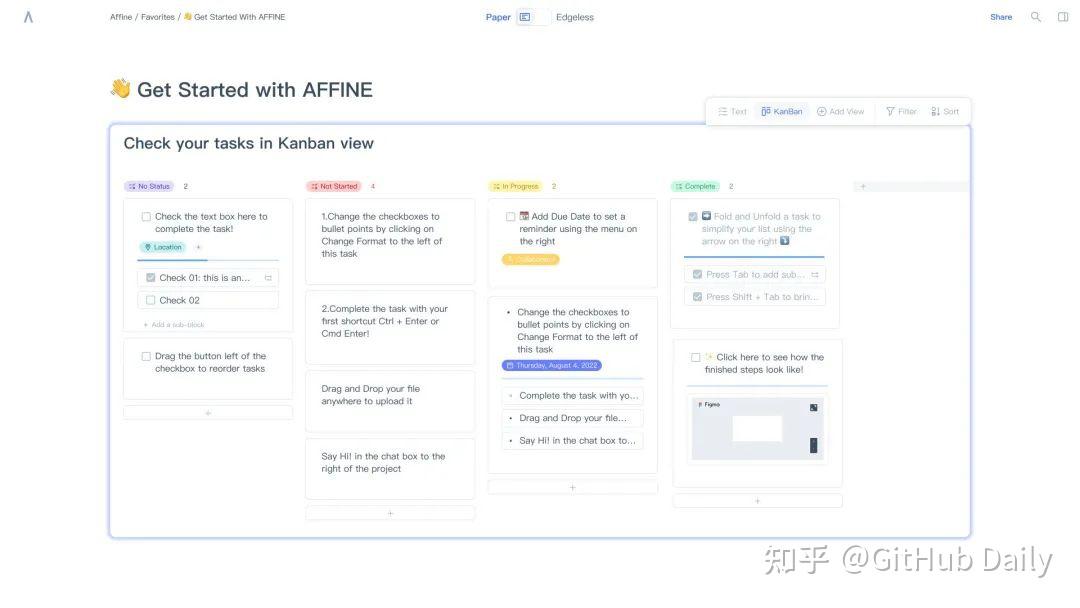Click the 'Get Started with AFFINE' page title
Viewport: 1080px width, 608px height.
point(255,90)
